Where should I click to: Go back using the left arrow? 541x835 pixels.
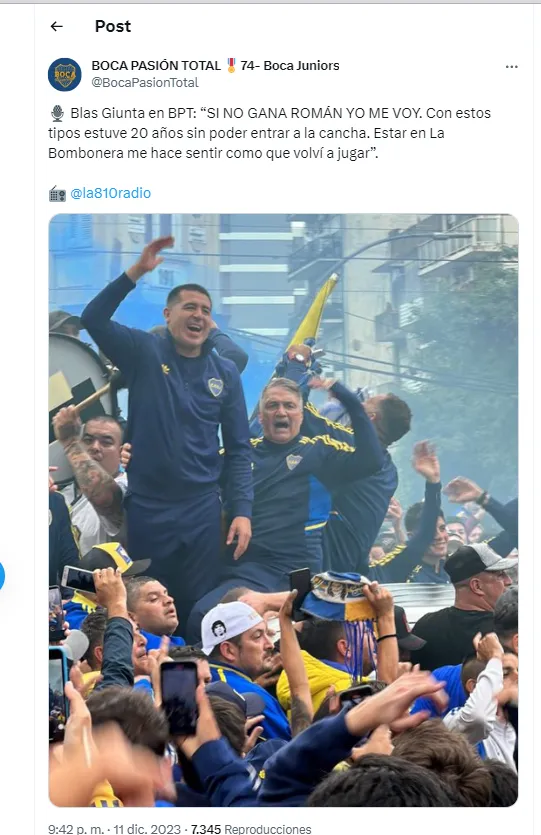(x=56, y=26)
